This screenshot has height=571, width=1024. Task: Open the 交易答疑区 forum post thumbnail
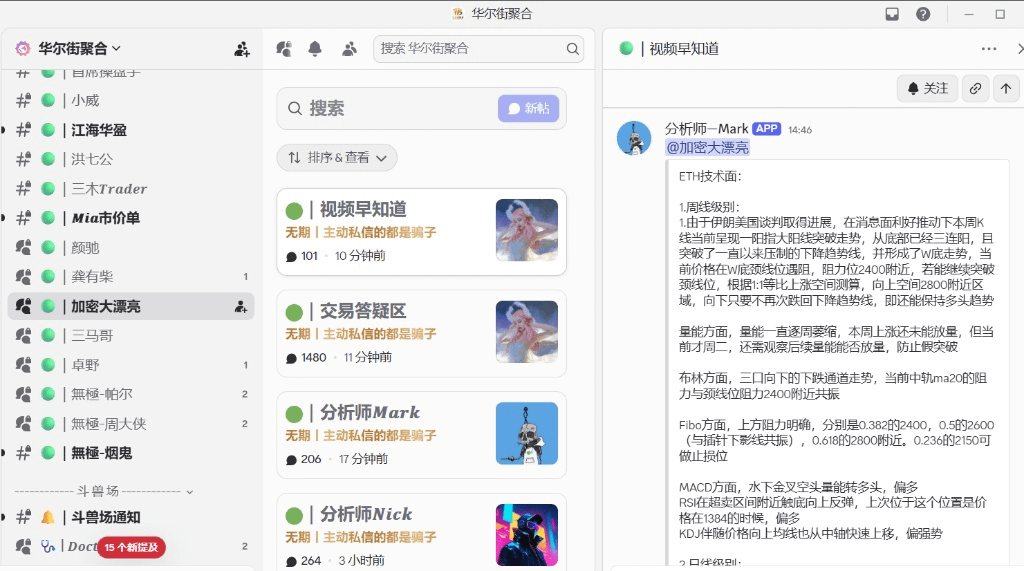pos(526,331)
